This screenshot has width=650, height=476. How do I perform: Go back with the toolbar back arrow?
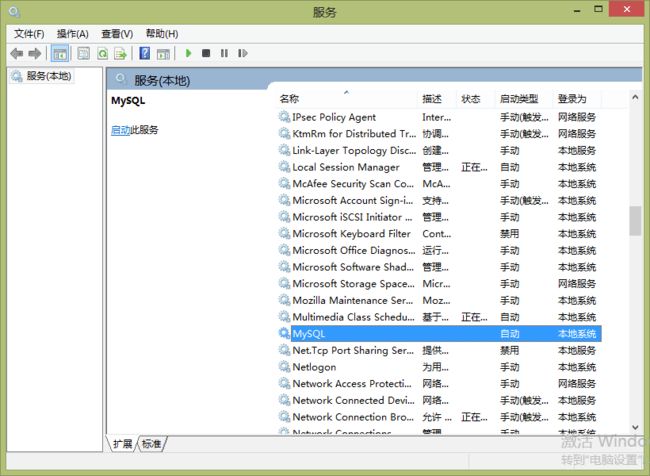pyautogui.click(x=17, y=53)
